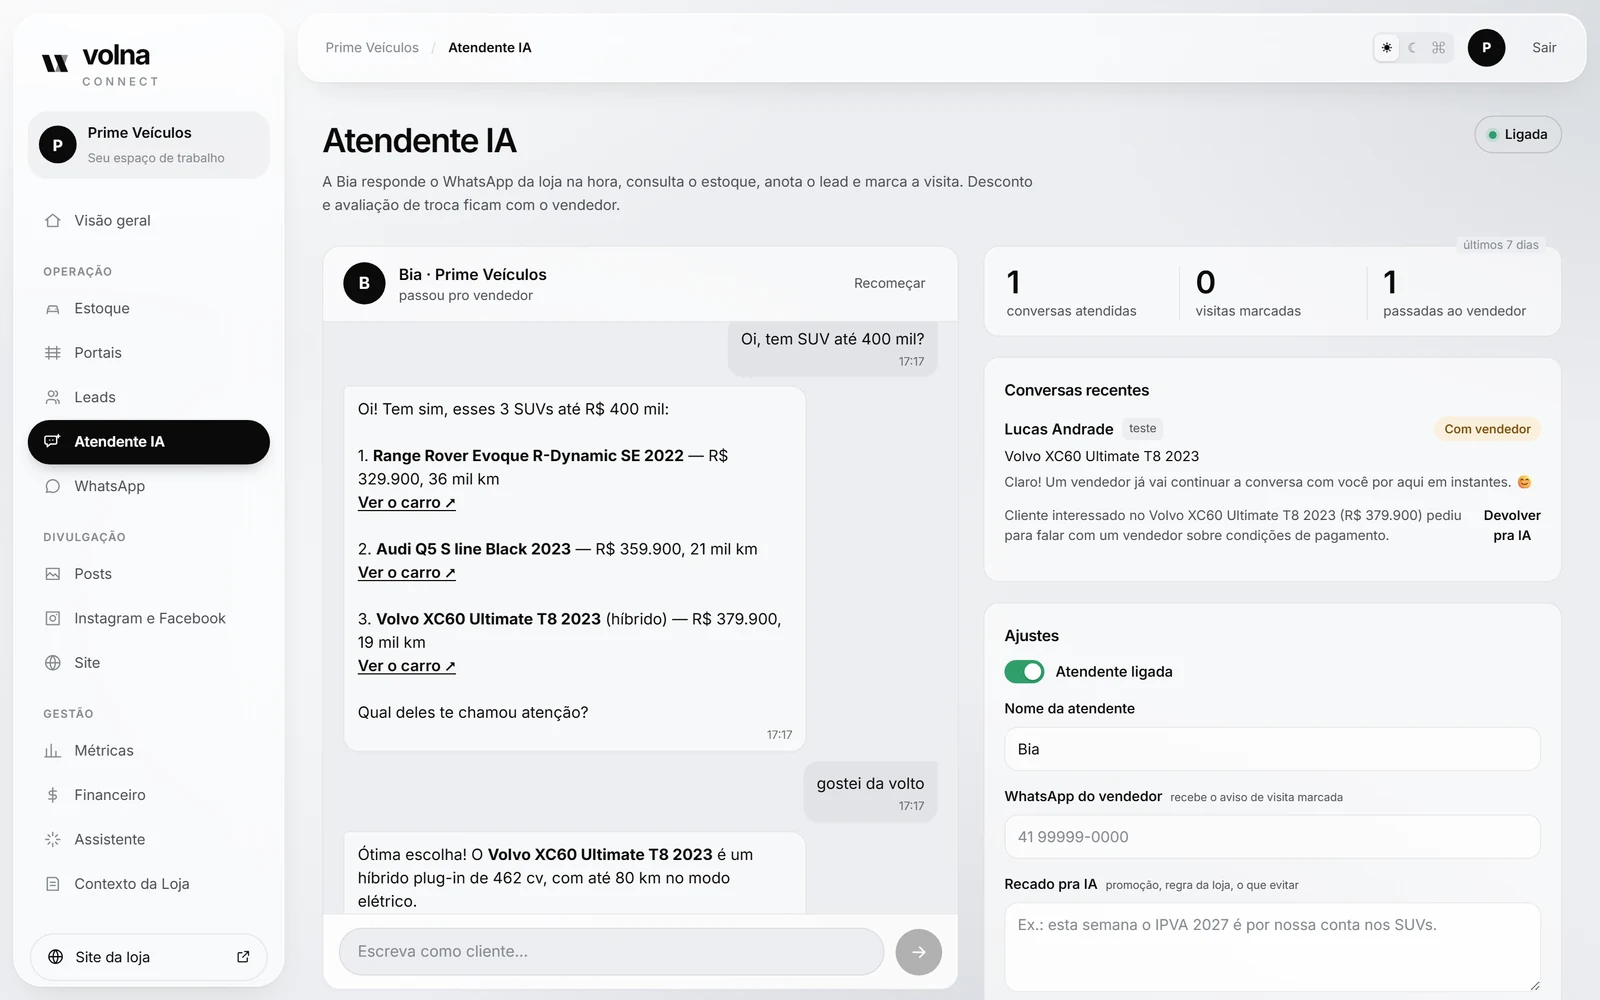Click the Prime Veículos breadcrumb
Screen dimensions: 1600x1000
[372, 48]
